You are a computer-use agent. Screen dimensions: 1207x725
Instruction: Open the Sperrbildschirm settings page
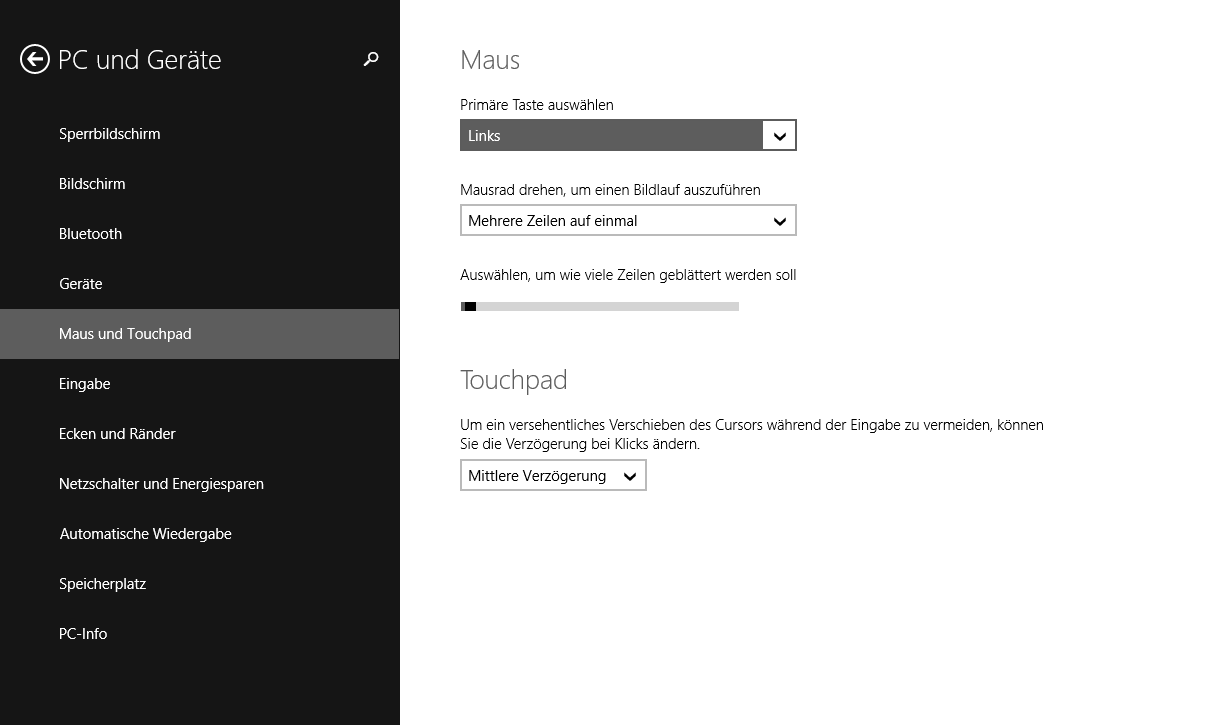109,134
